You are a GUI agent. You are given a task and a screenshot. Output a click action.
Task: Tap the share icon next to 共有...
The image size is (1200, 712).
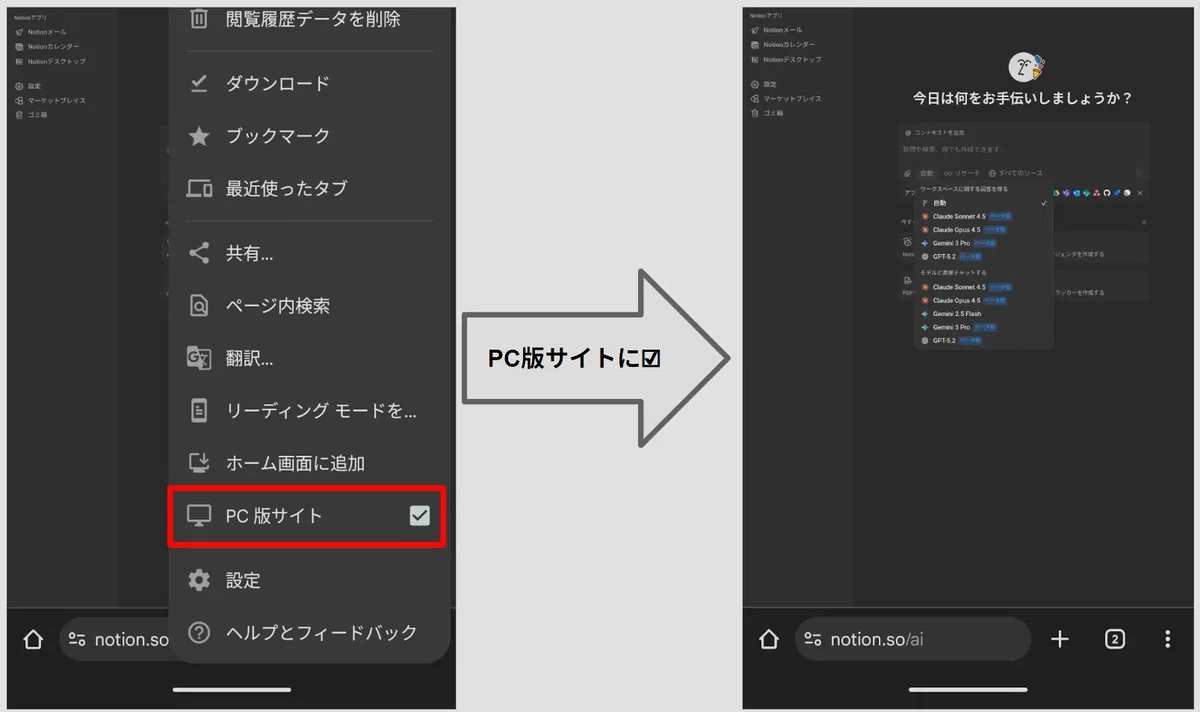tap(200, 253)
